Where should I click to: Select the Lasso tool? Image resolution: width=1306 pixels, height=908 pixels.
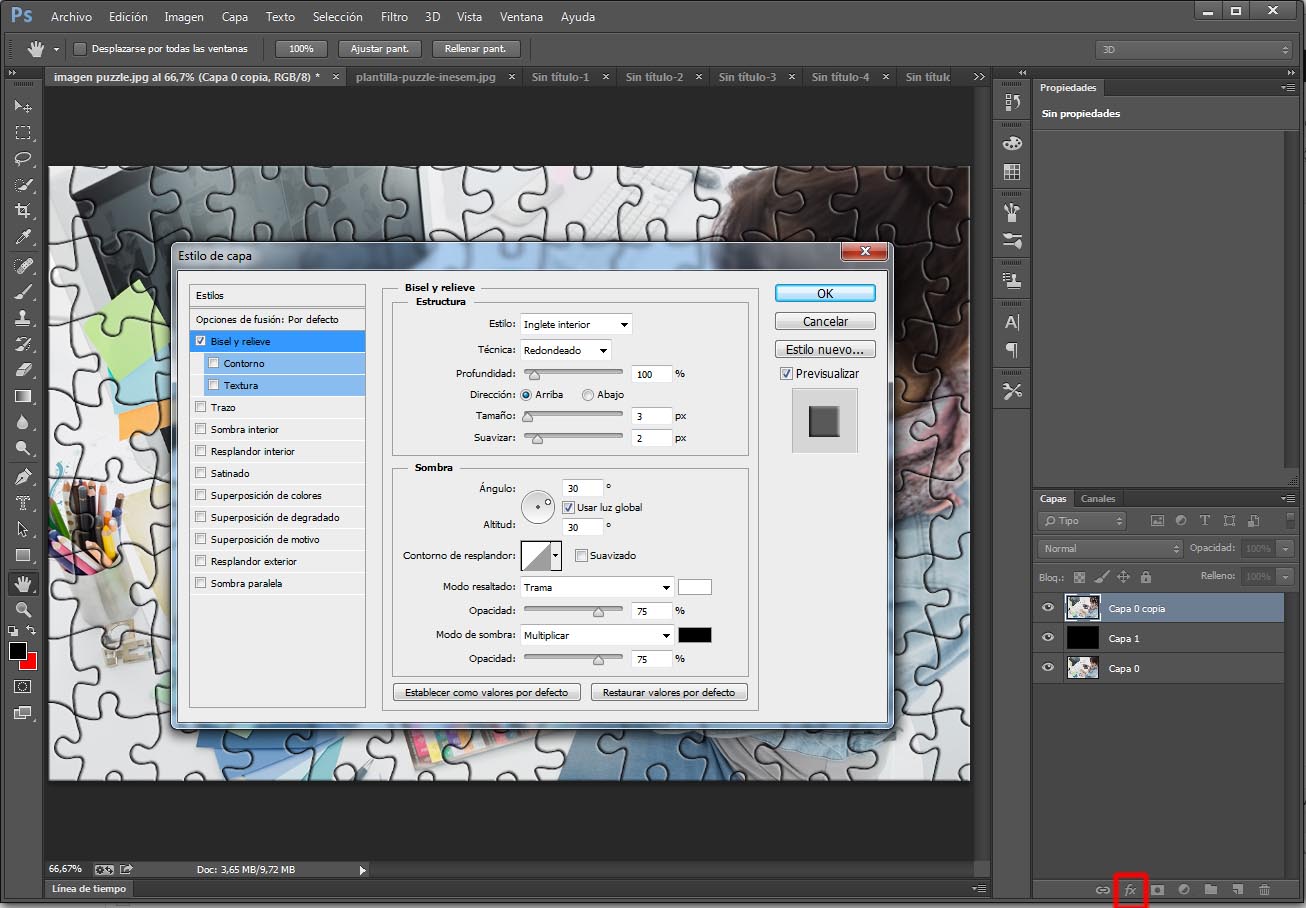(x=23, y=159)
